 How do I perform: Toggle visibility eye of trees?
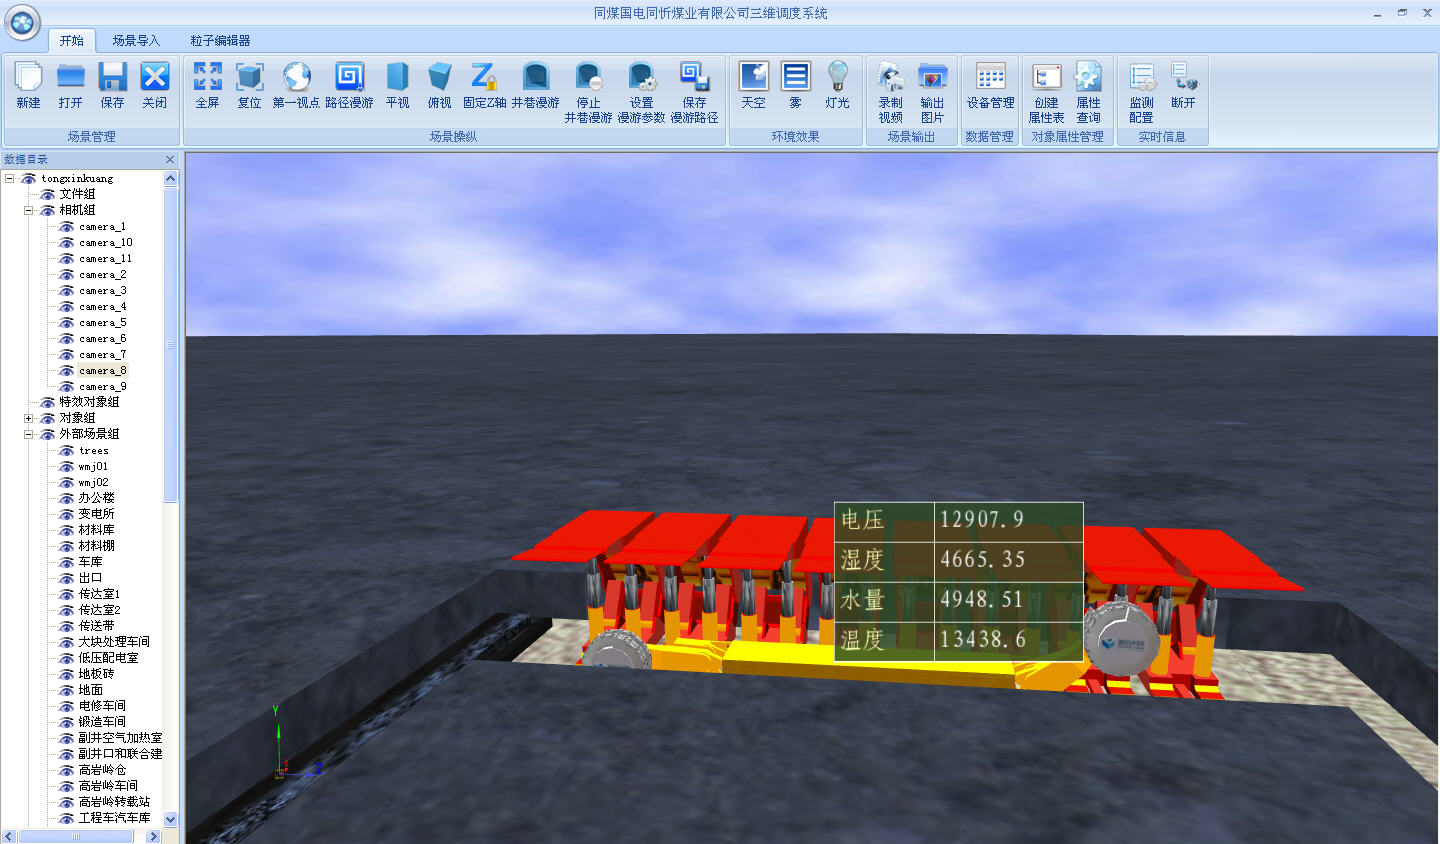point(66,451)
